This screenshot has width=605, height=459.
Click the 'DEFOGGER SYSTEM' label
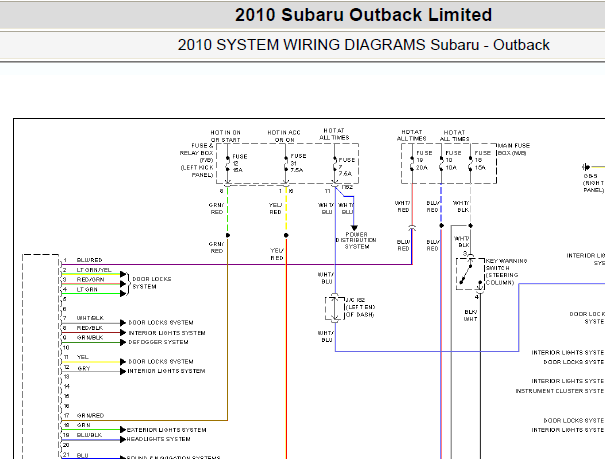(158, 342)
